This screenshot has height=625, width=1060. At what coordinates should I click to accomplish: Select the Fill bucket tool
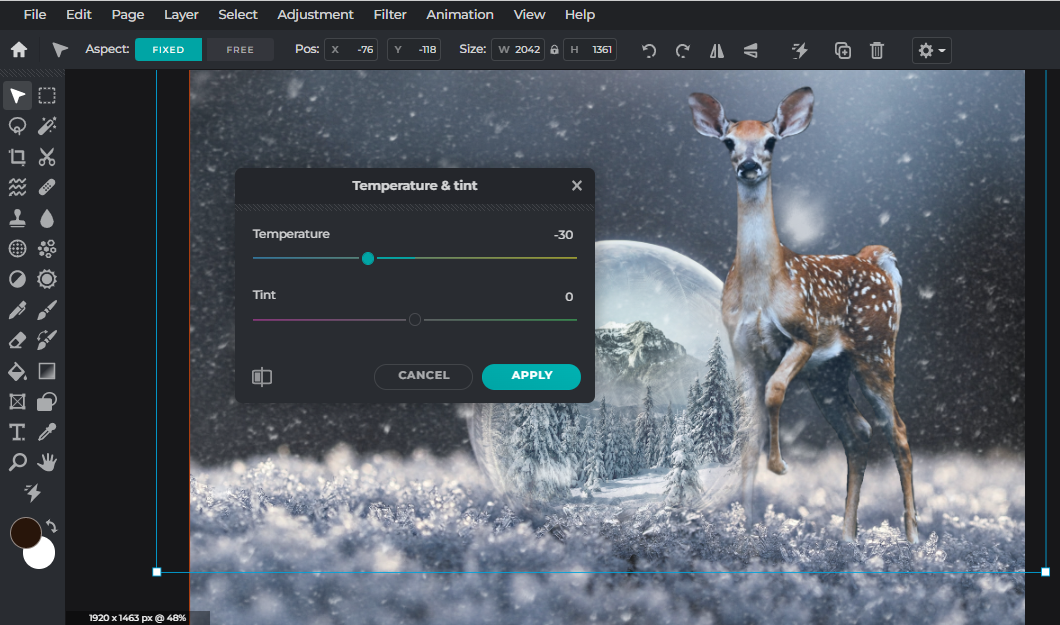click(16, 371)
